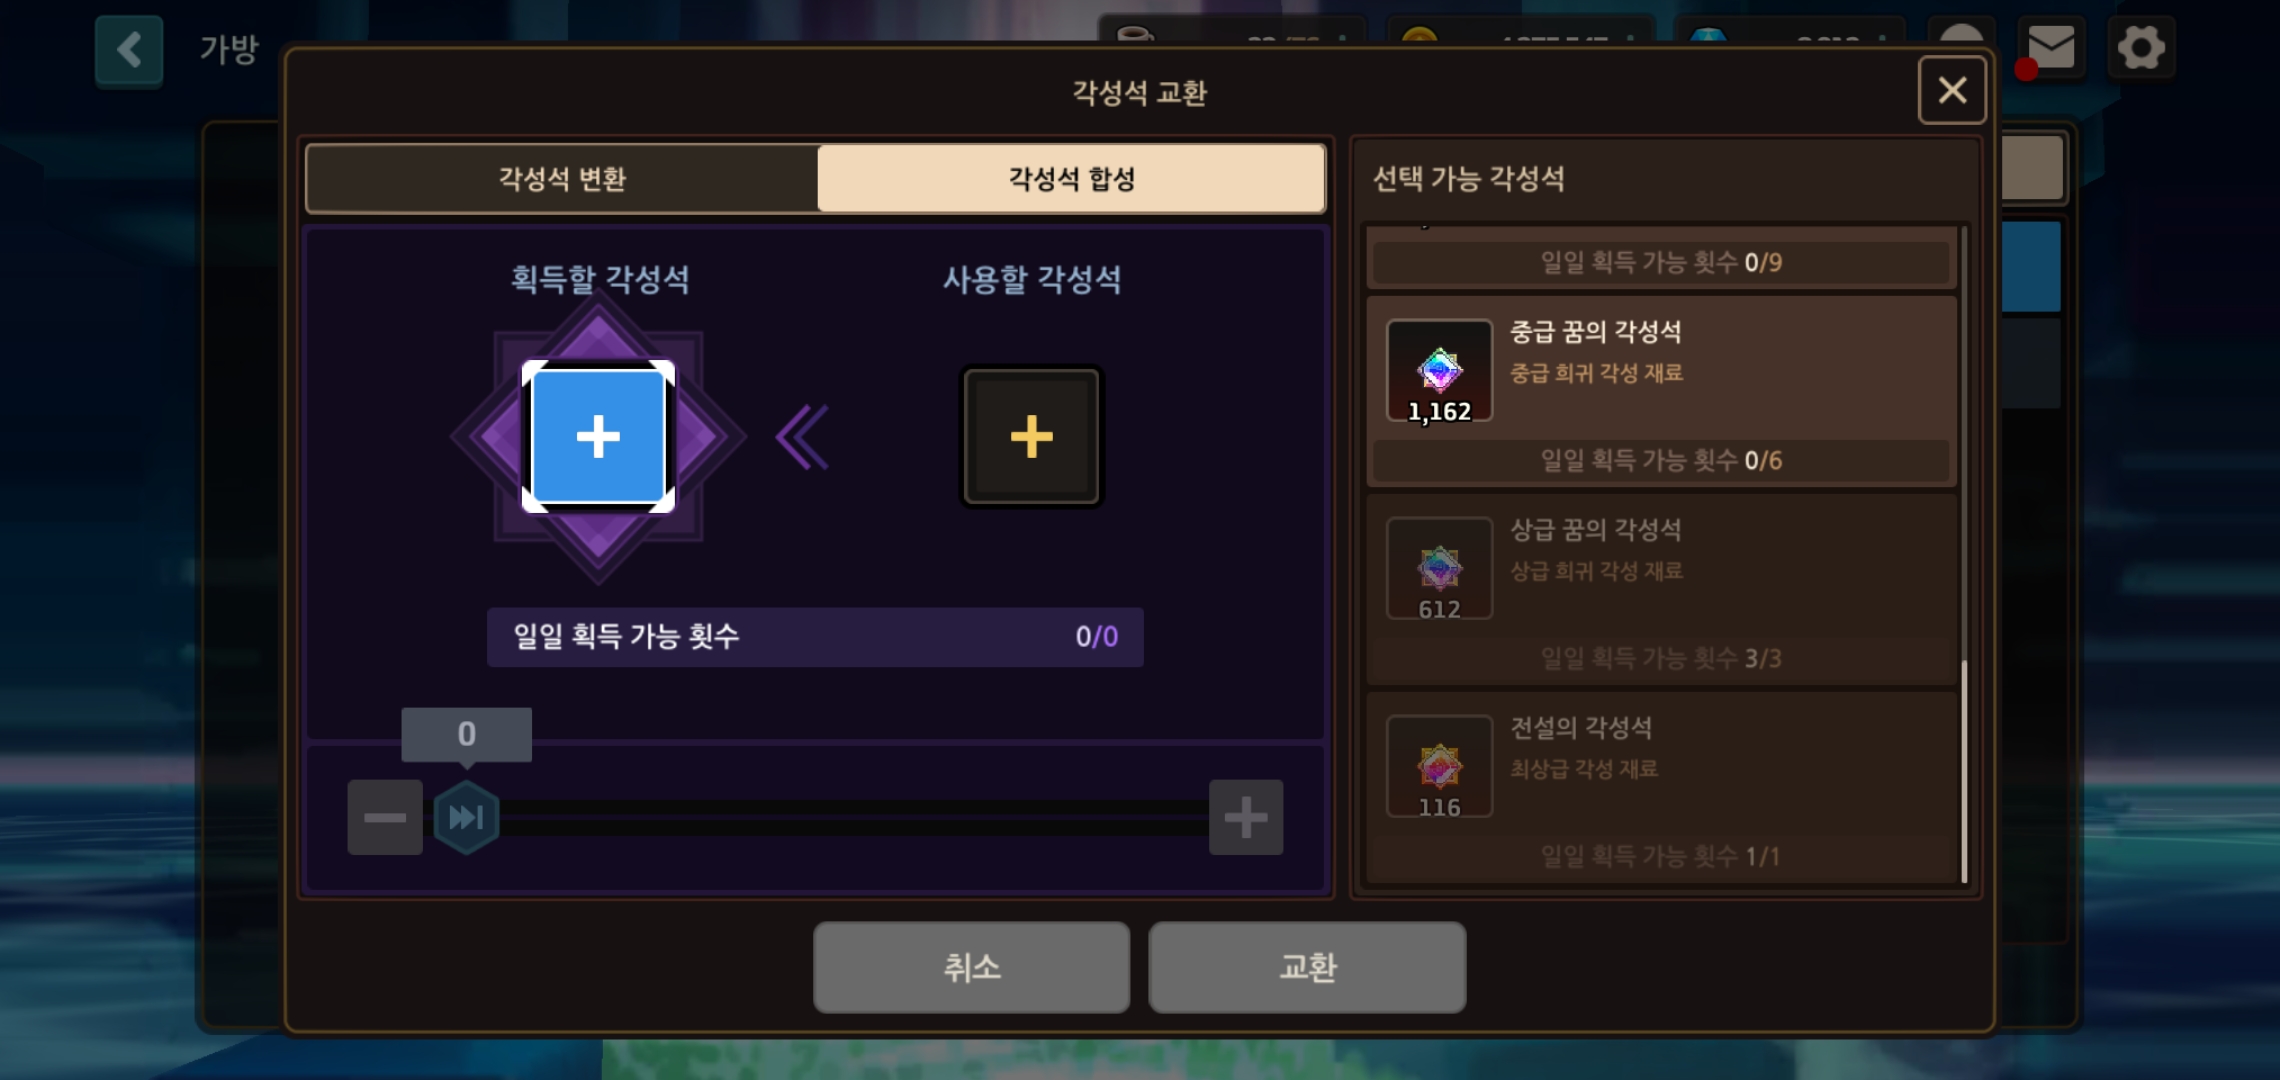Increase quantity with the plus button
Image resolution: width=2280 pixels, height=1080 pixels.
coord(1246,817)
